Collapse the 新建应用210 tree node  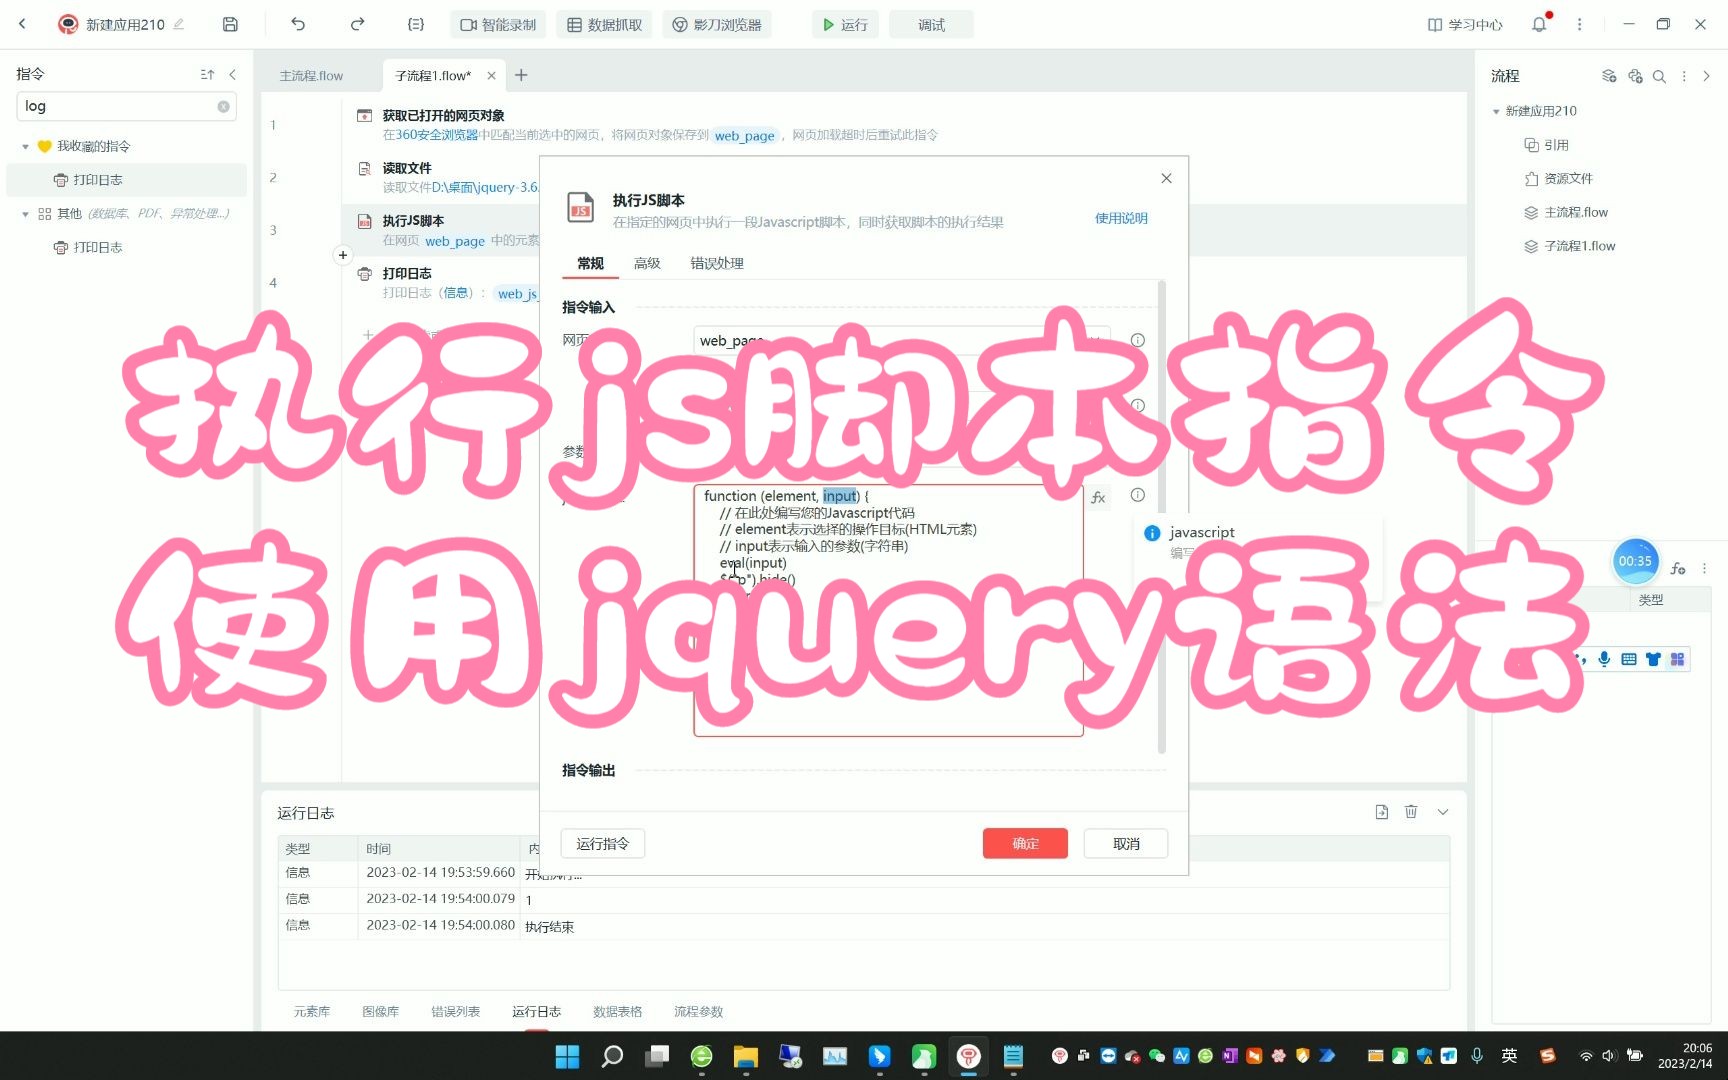point(1496,111)
